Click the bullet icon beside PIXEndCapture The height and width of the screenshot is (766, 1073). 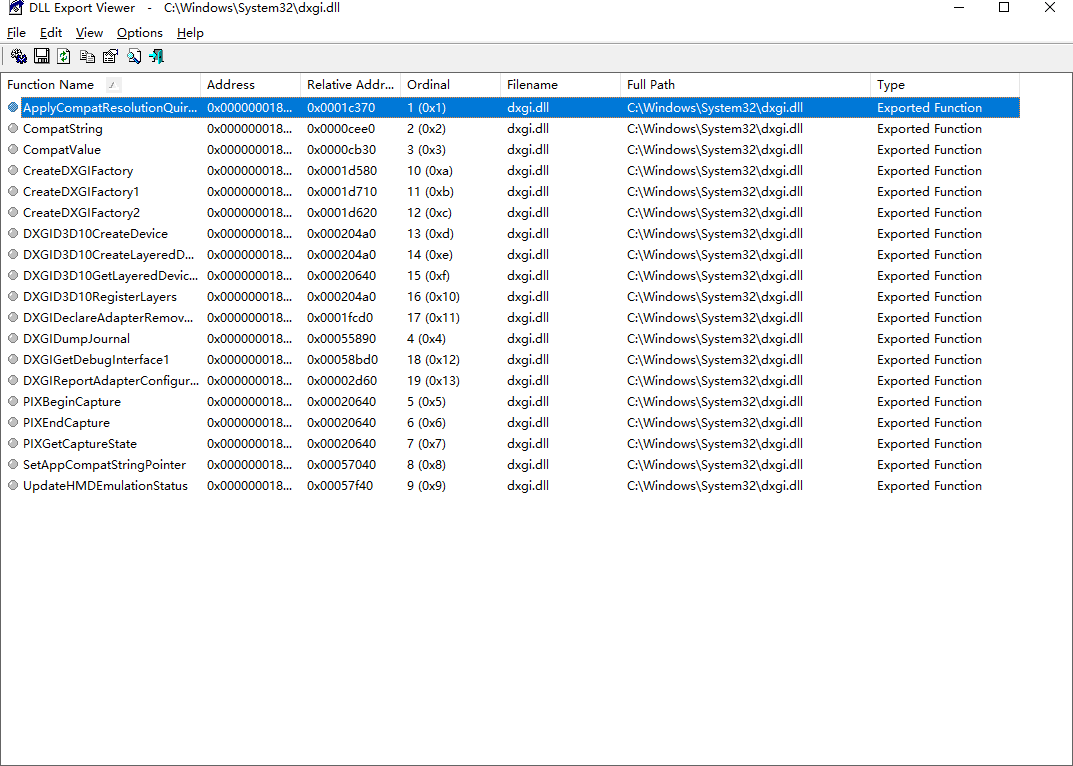click(13, 422)
